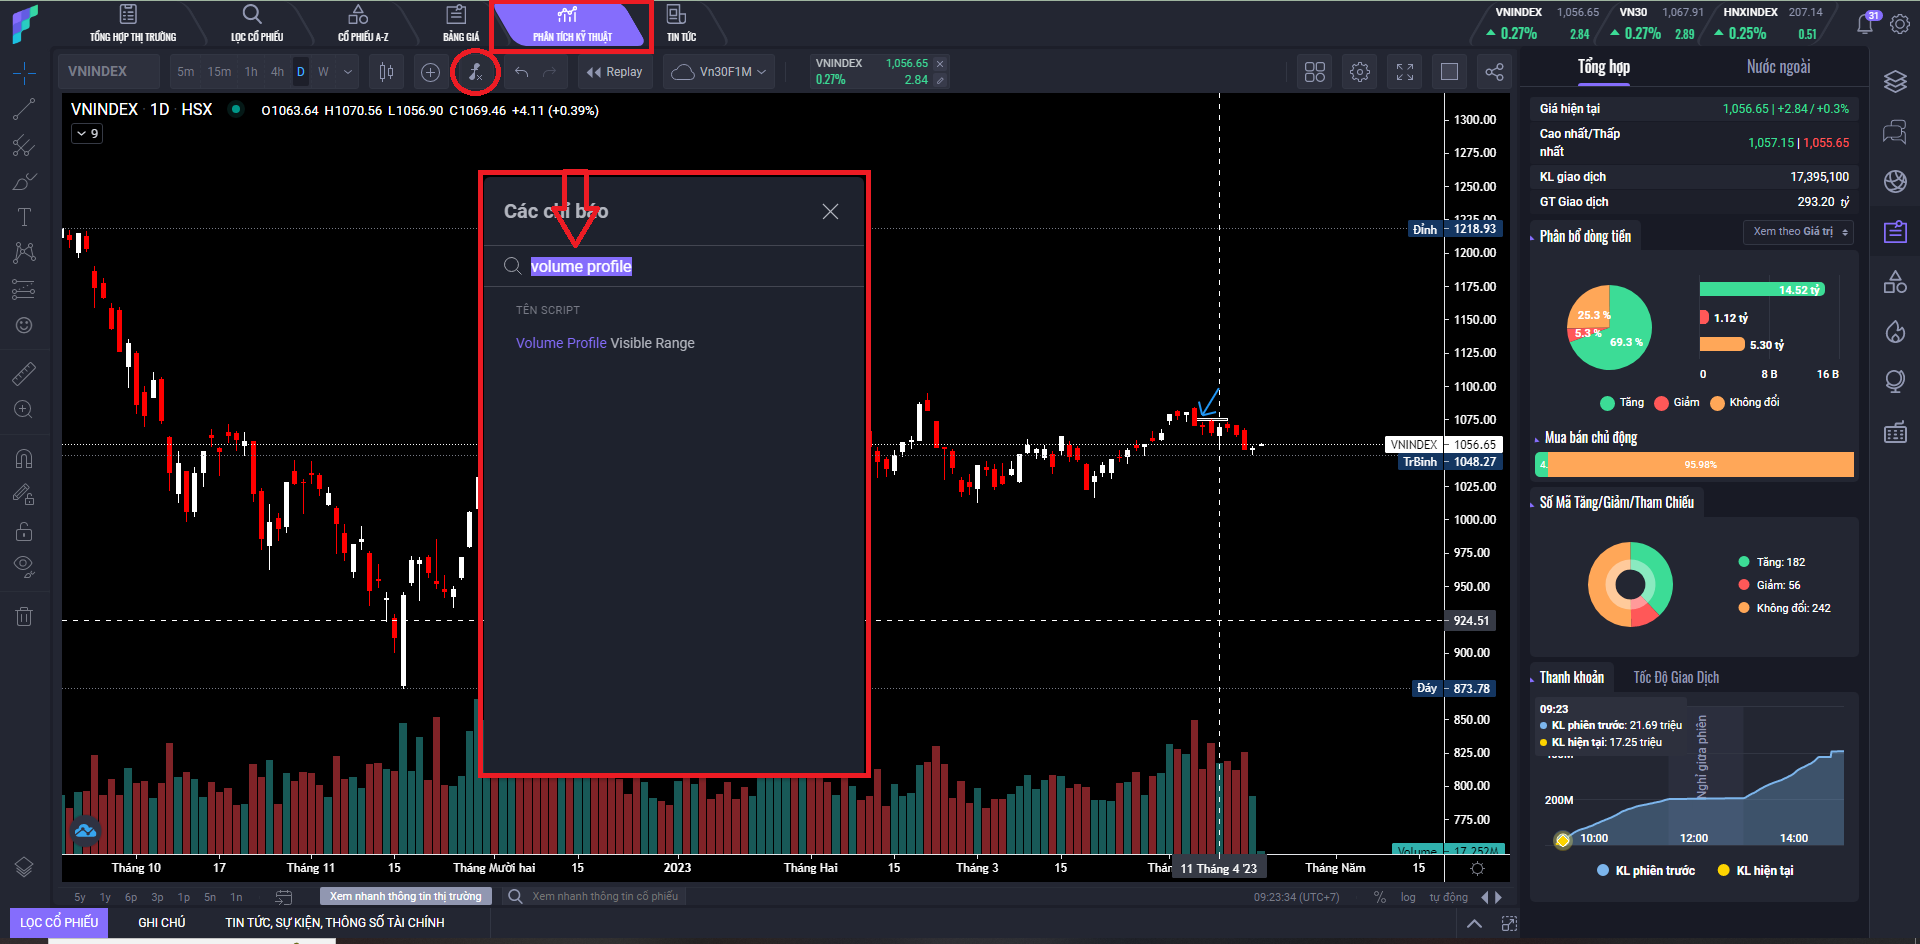Open the indicators button in chart toolbar
Image resolution: width=1920 pixels, height=944 pixels.
pos(475,72)
